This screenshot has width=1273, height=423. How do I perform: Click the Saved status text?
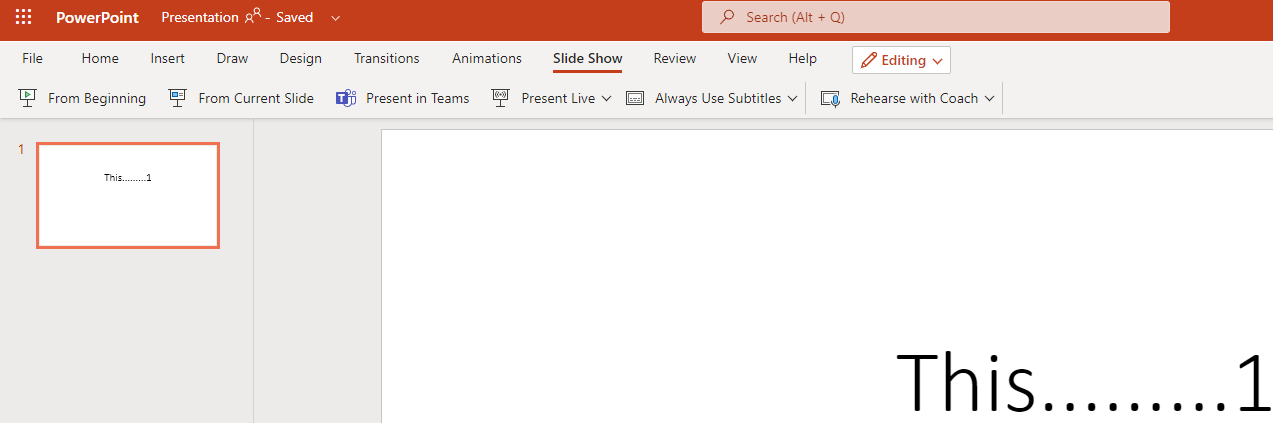click(x=294, y=17)
